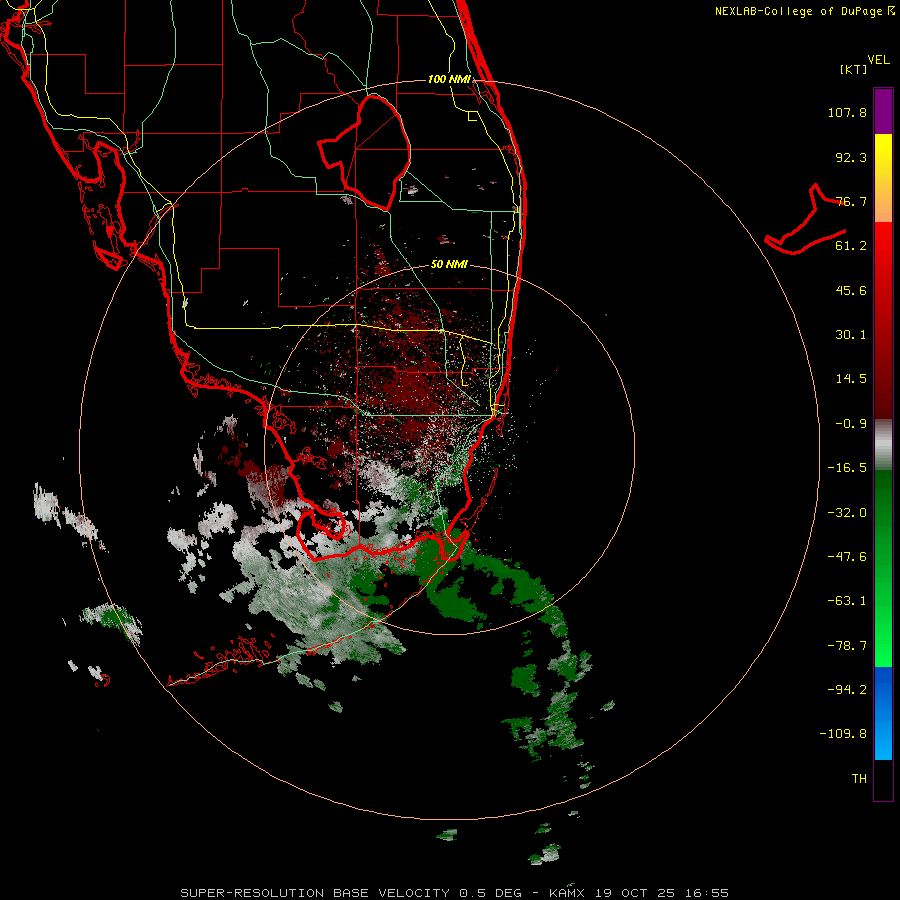
Task: Select the 30.1 legend value
Action: click(x=851, y=335)
